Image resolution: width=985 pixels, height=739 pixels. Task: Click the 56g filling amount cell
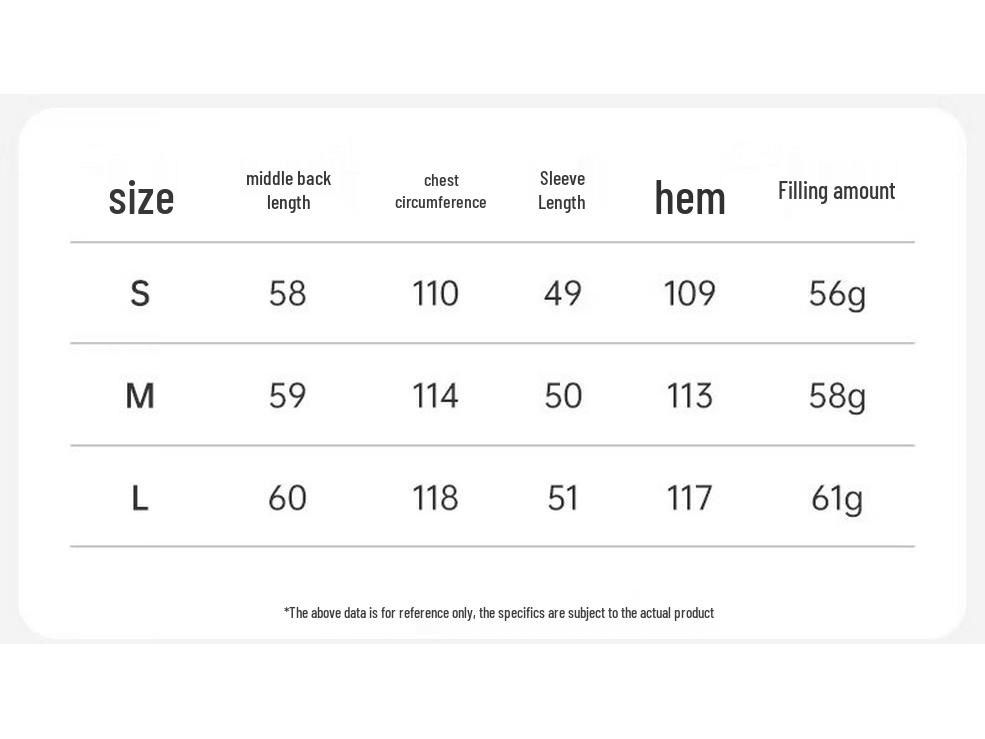click(837, 294)
